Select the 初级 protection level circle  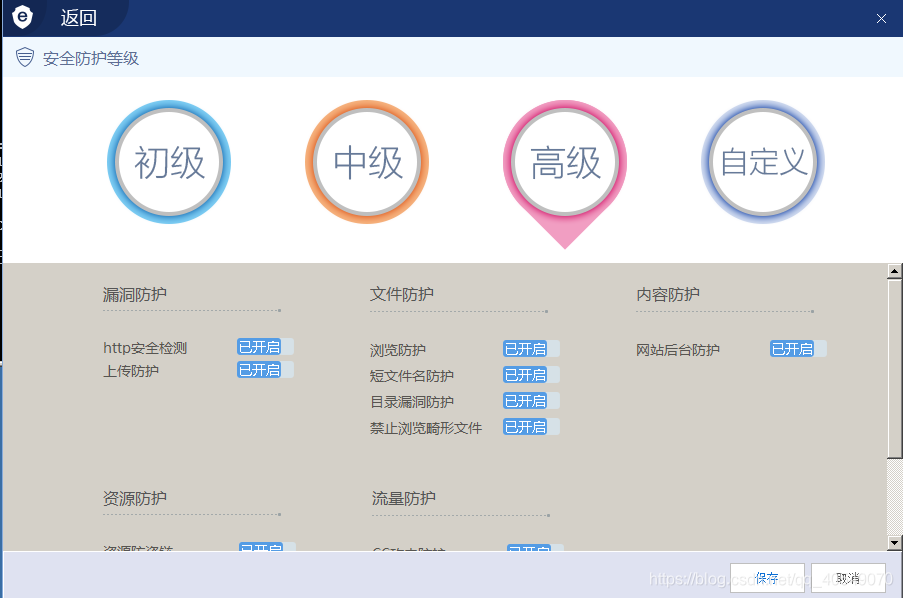169,162
